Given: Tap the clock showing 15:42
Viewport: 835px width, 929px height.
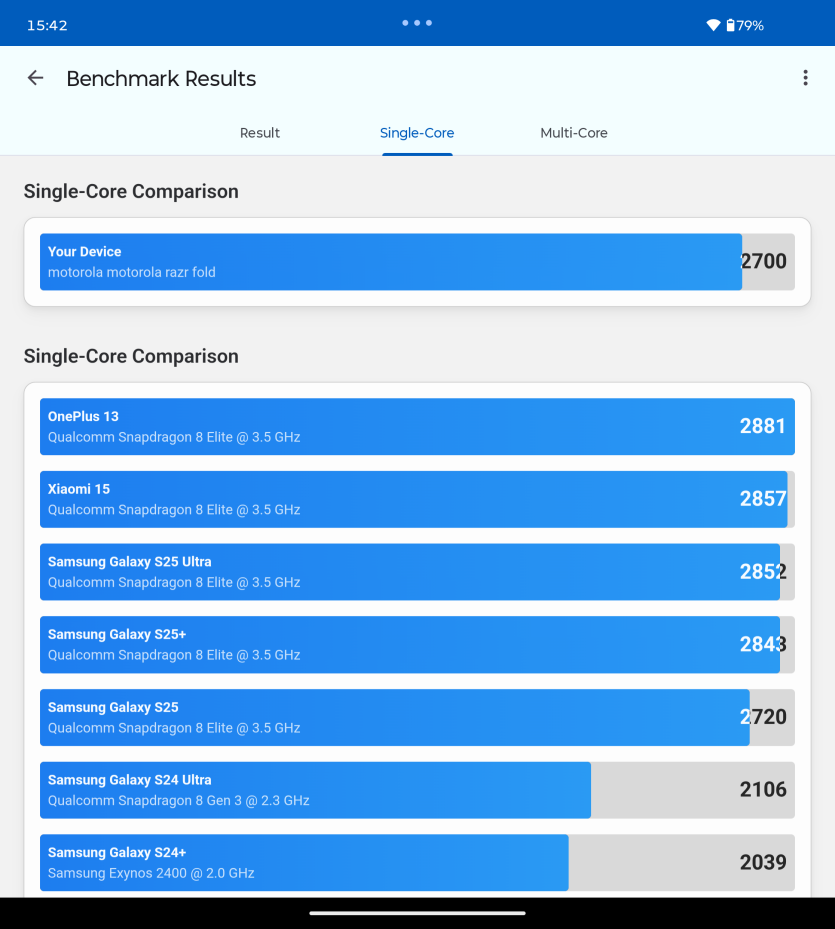Looking at the screenshot, I should pyautogui.click(x=47, y=25).
